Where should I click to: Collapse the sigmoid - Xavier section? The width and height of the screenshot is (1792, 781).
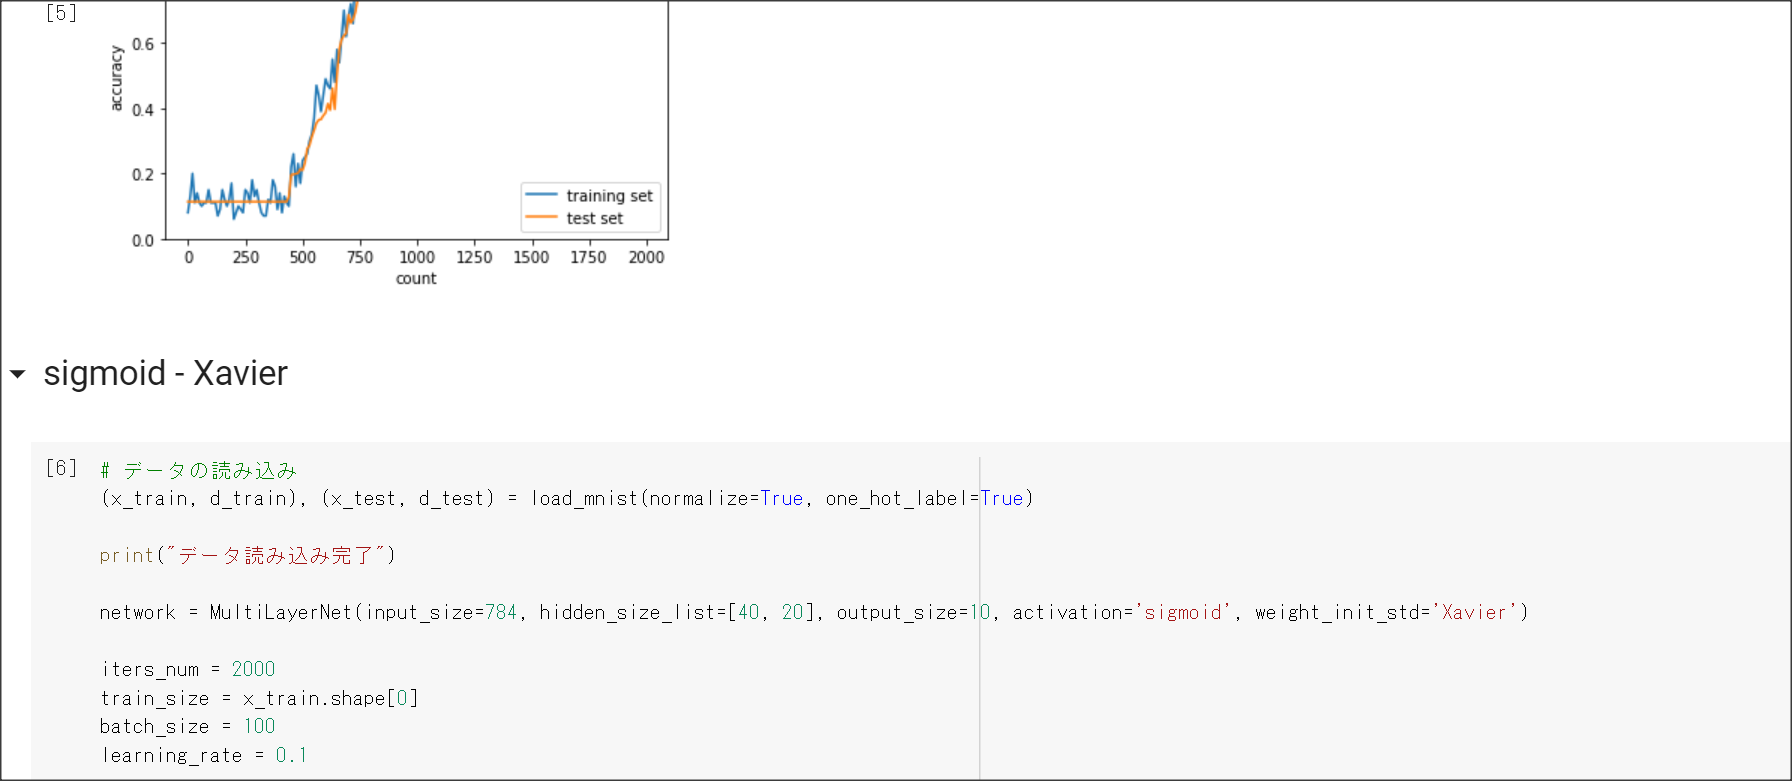17,374
